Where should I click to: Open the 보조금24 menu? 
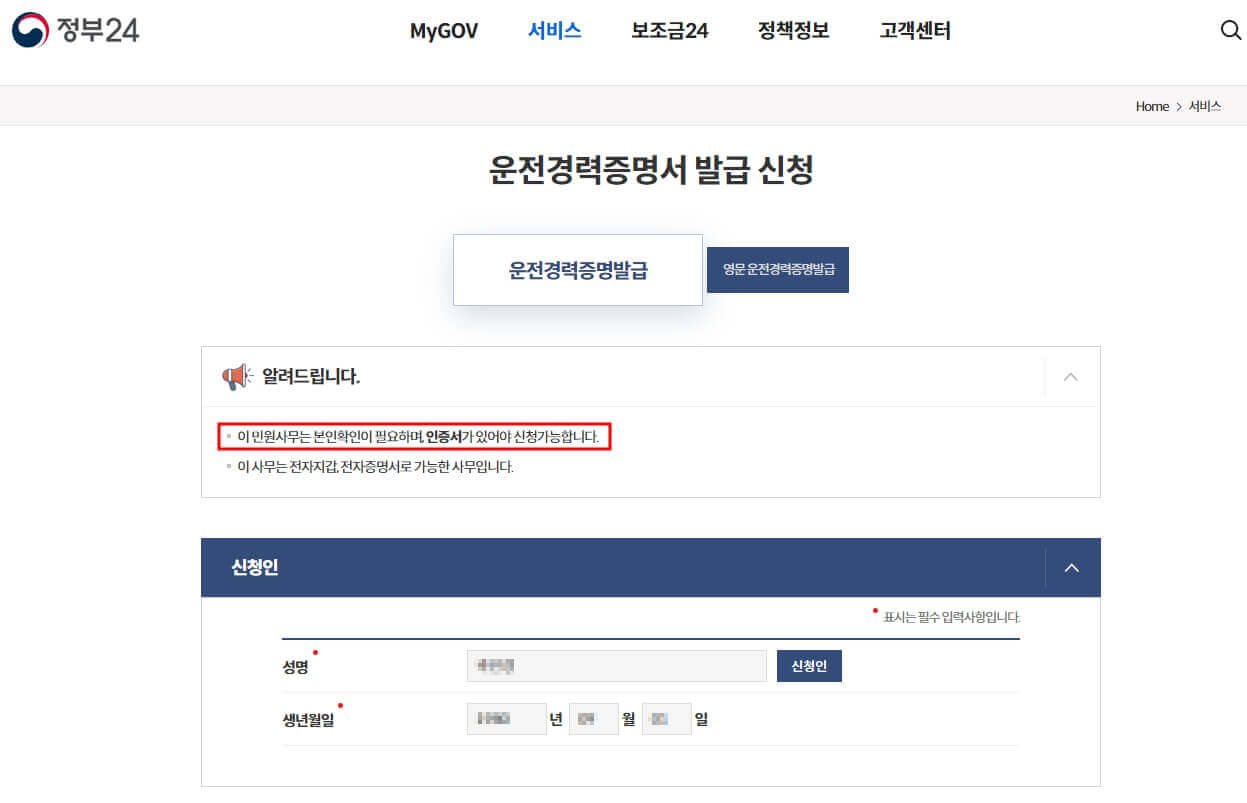(668, 31)
